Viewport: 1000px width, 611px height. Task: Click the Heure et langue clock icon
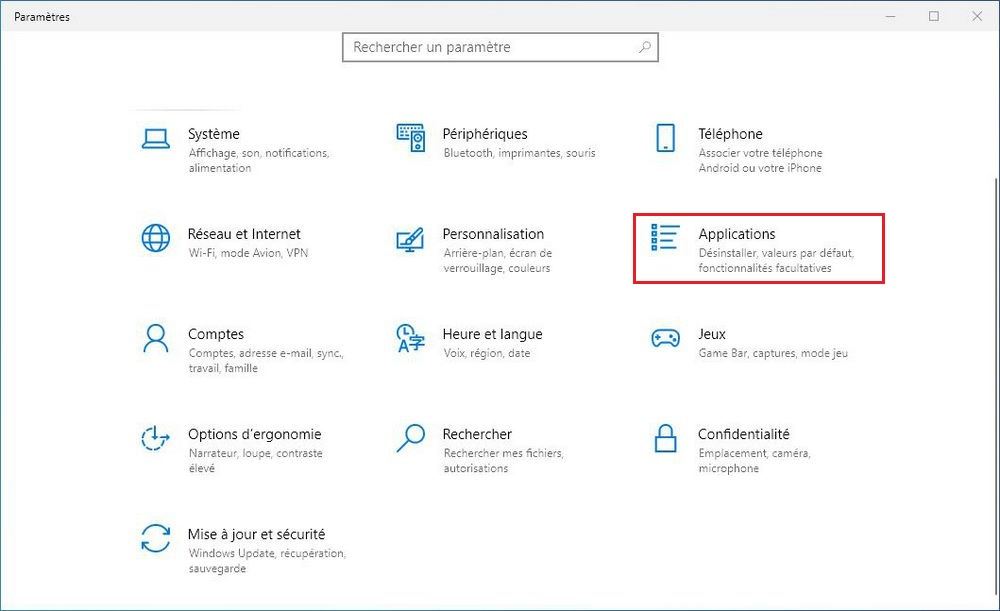[410, 338]
